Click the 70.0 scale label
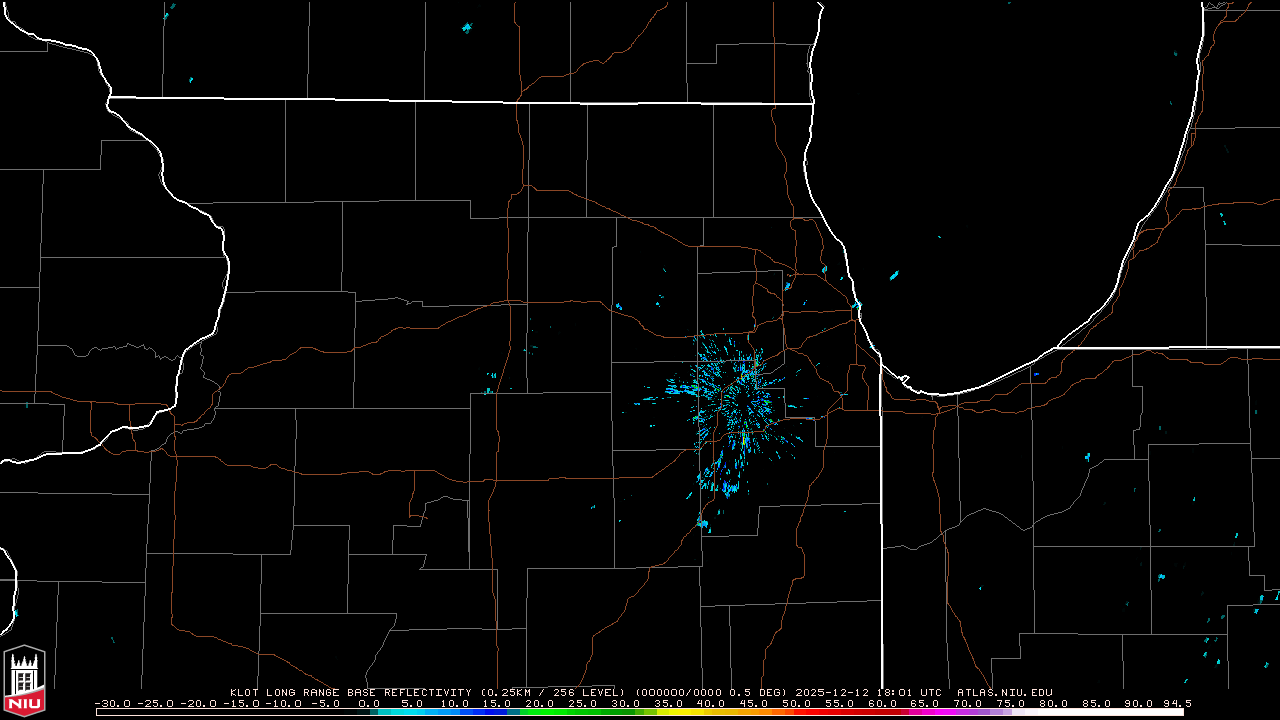The height and width of the screenshot is (720, 1280). pos(968,703)
